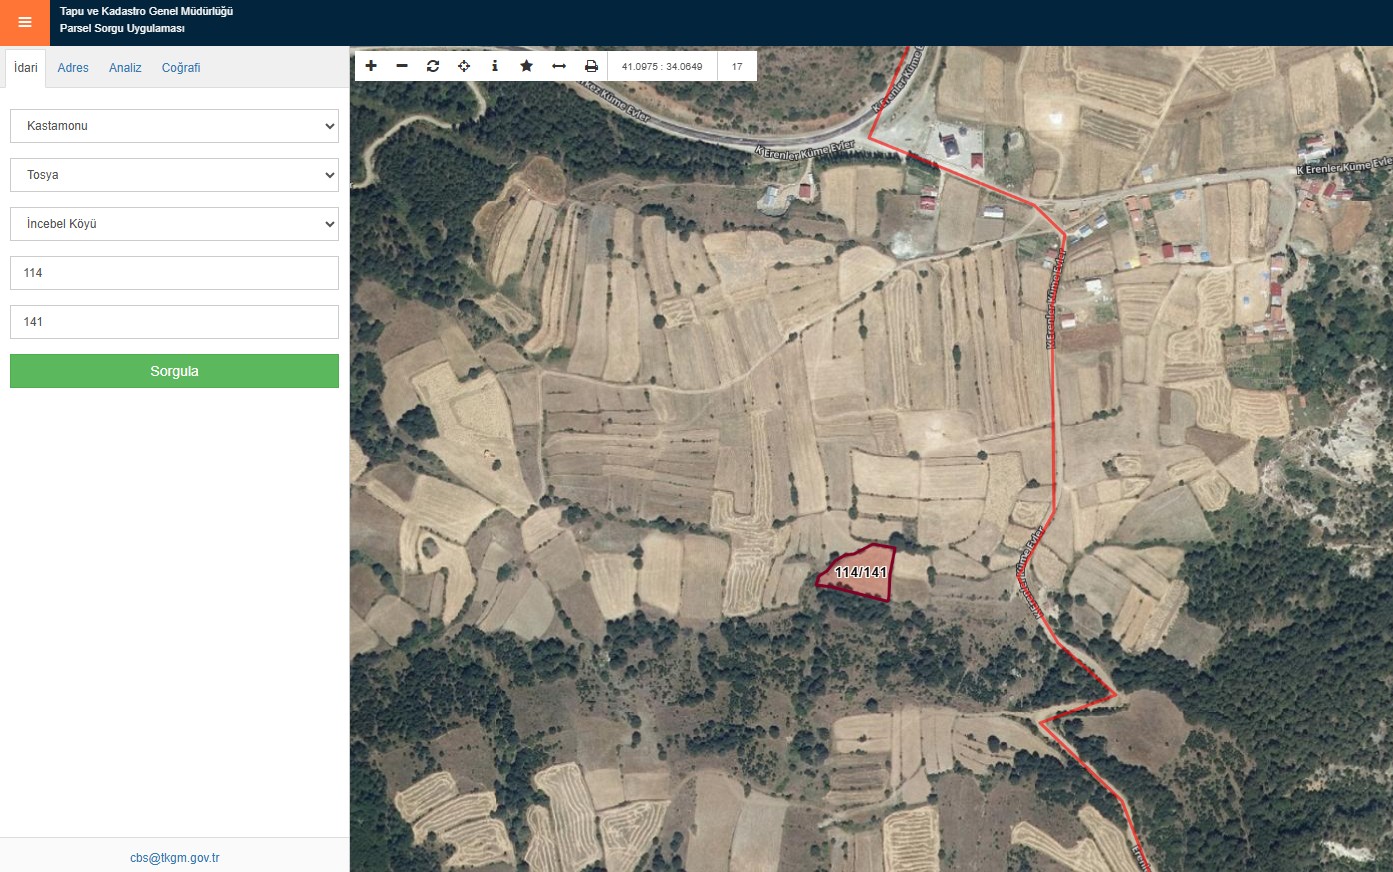Image resolution: width=1393 pixels, height=872 pixels.
Task: Open the orange hamburger menu
Action: click(x=25, y=22)
